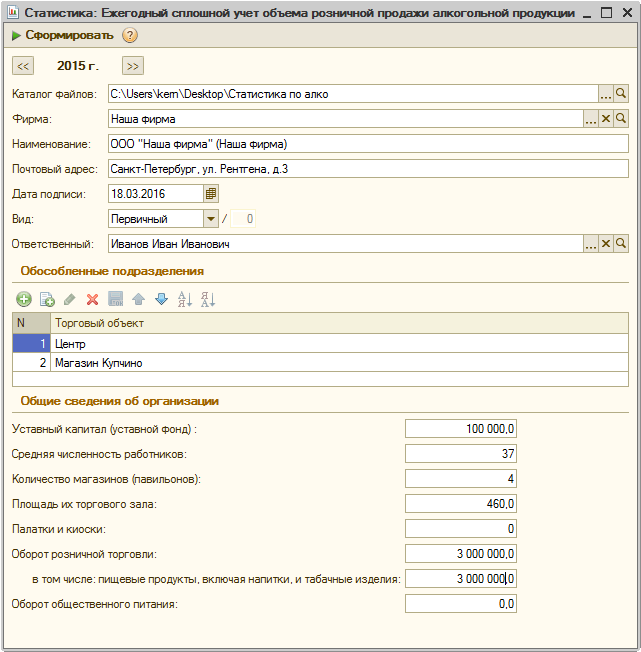Delete row with the red X icon
The image size is (641, 652).
[92, 299]
